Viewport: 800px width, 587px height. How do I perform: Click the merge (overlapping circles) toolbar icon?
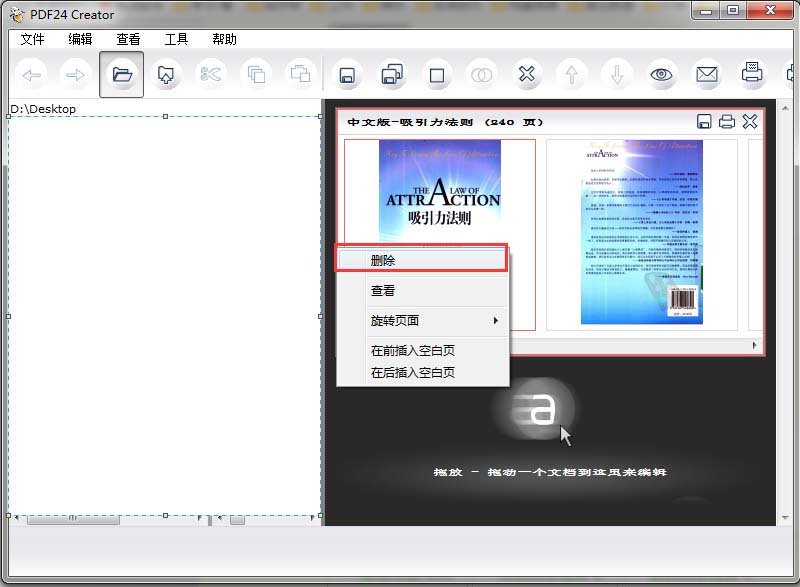coord(482,74)
